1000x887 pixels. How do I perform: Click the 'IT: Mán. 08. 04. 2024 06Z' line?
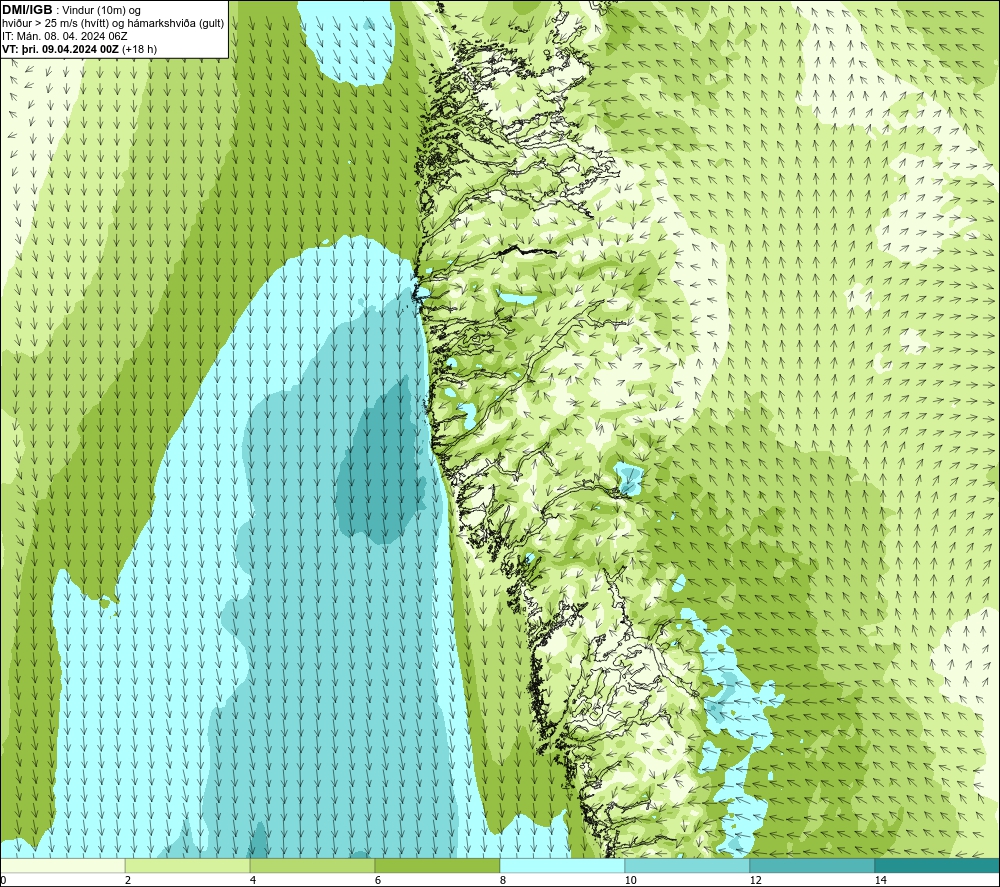(x=64, y=36)
